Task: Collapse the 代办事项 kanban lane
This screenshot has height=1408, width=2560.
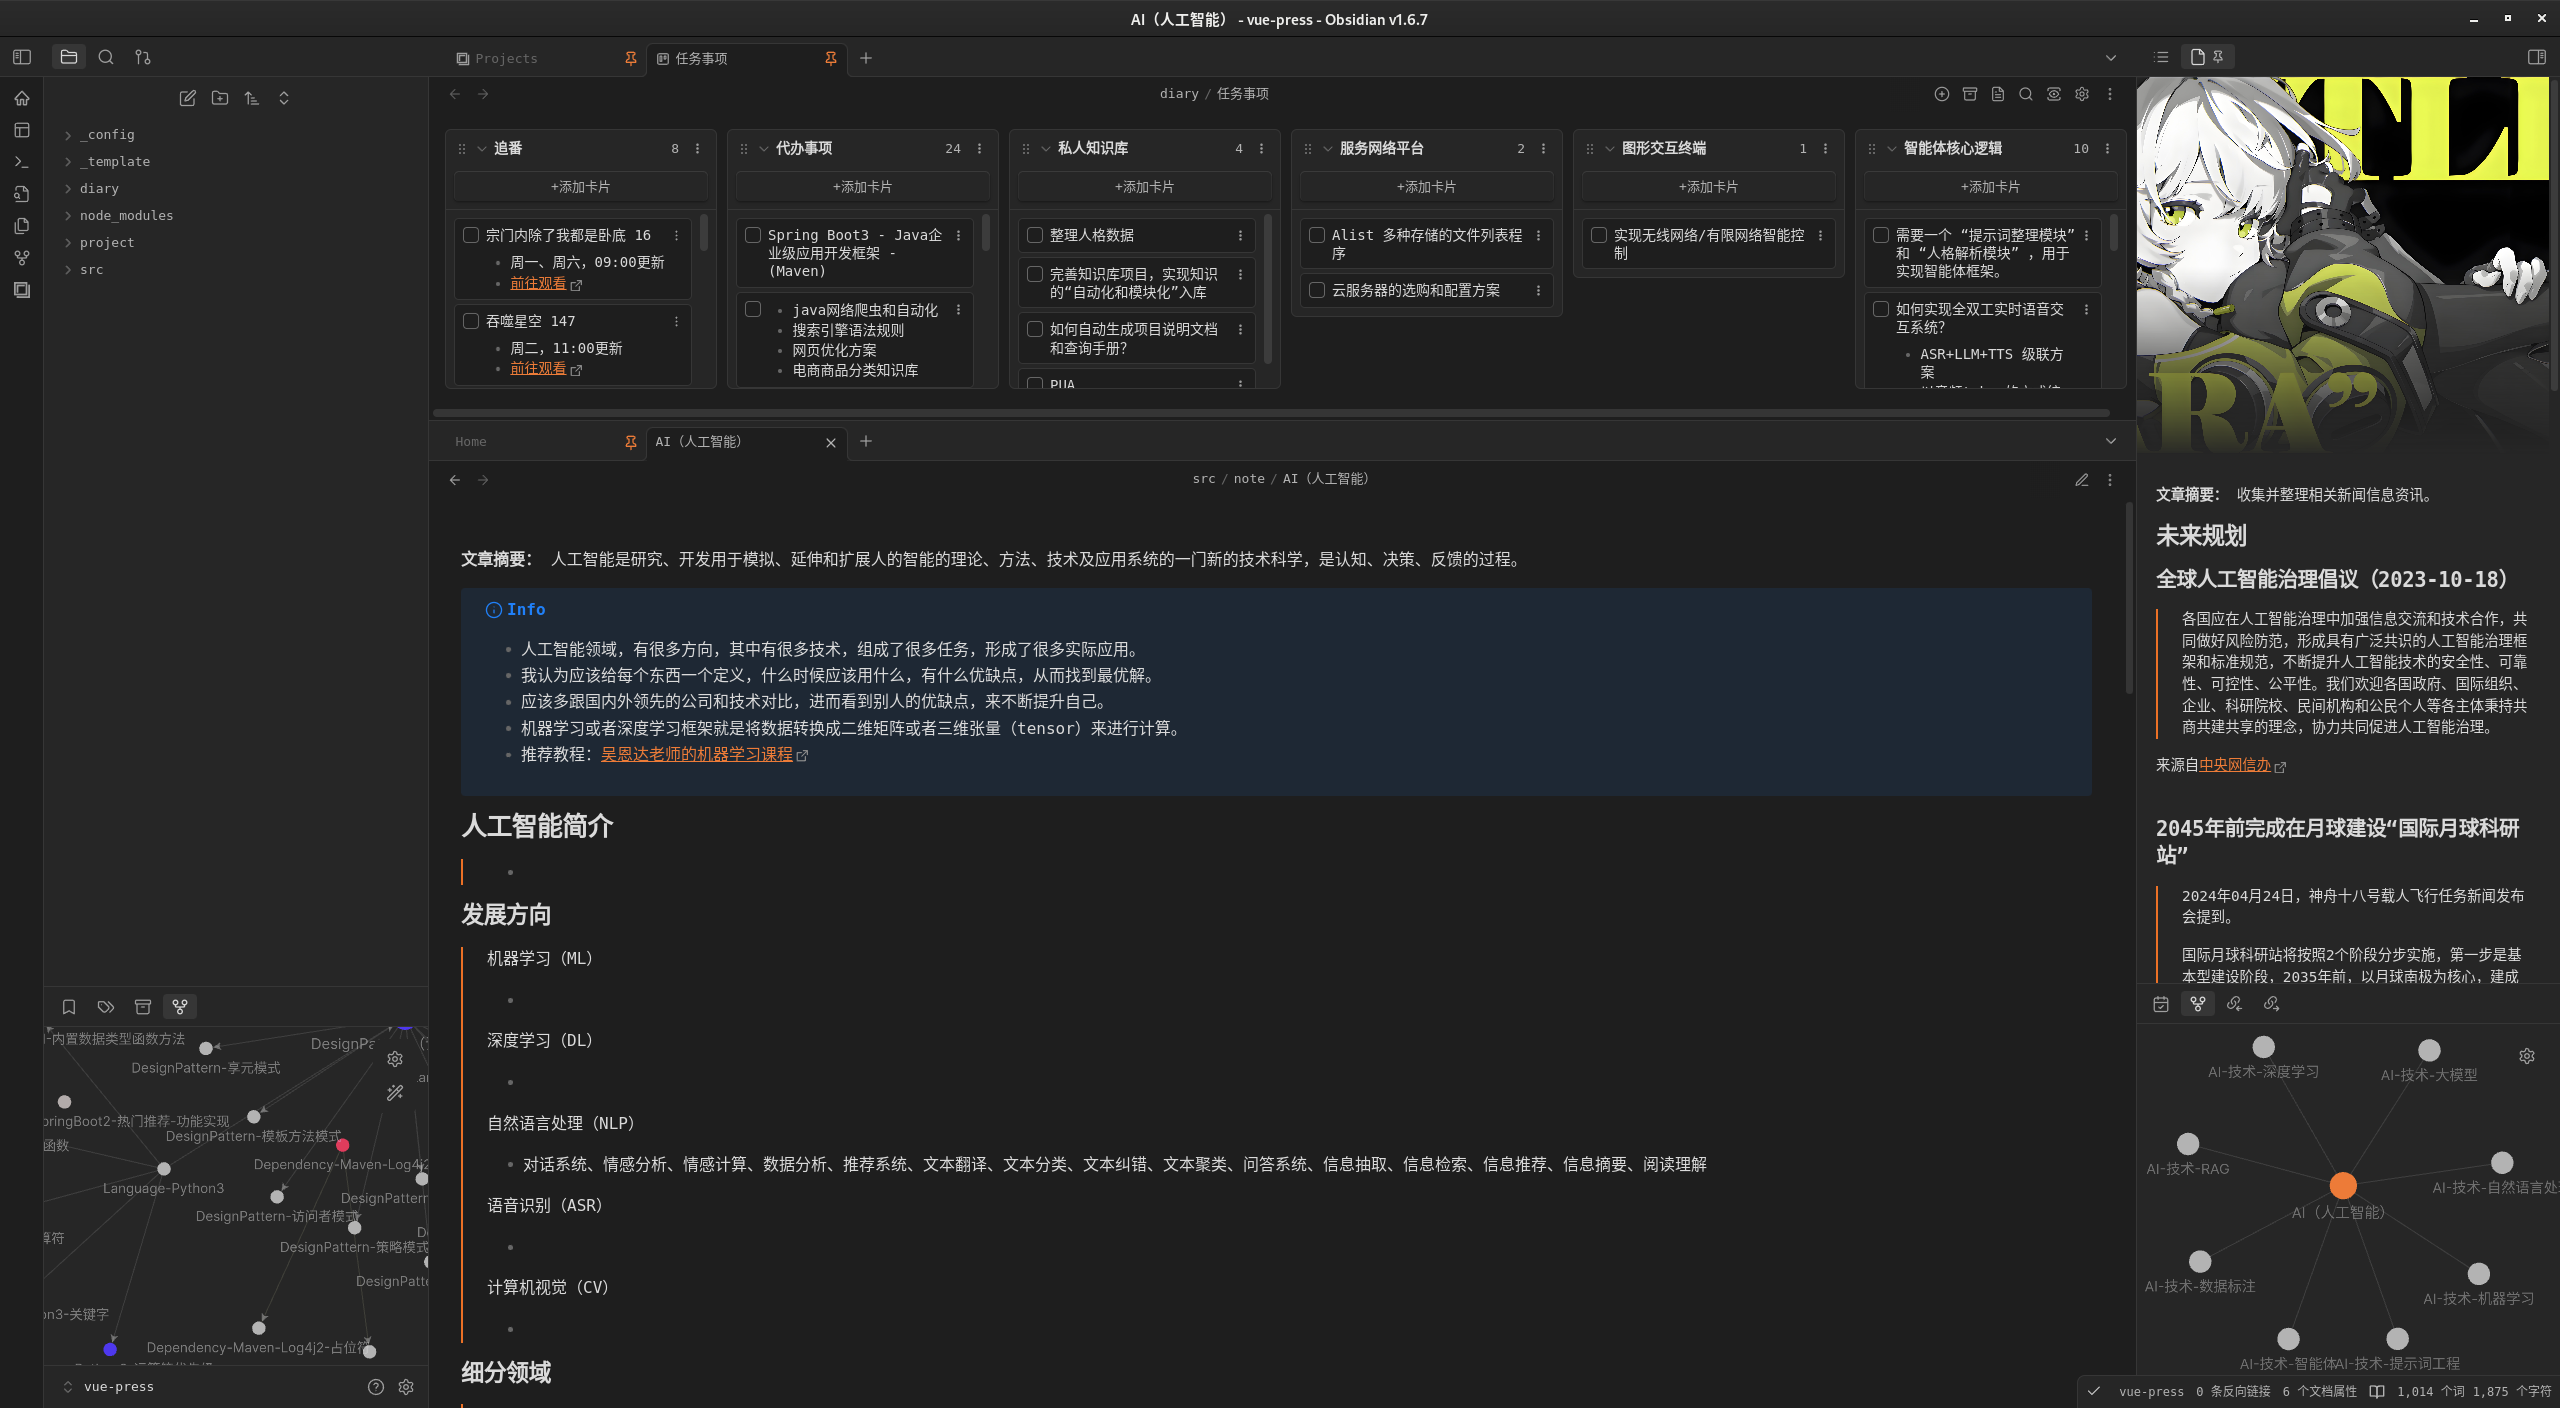Action: pos(764,148)
